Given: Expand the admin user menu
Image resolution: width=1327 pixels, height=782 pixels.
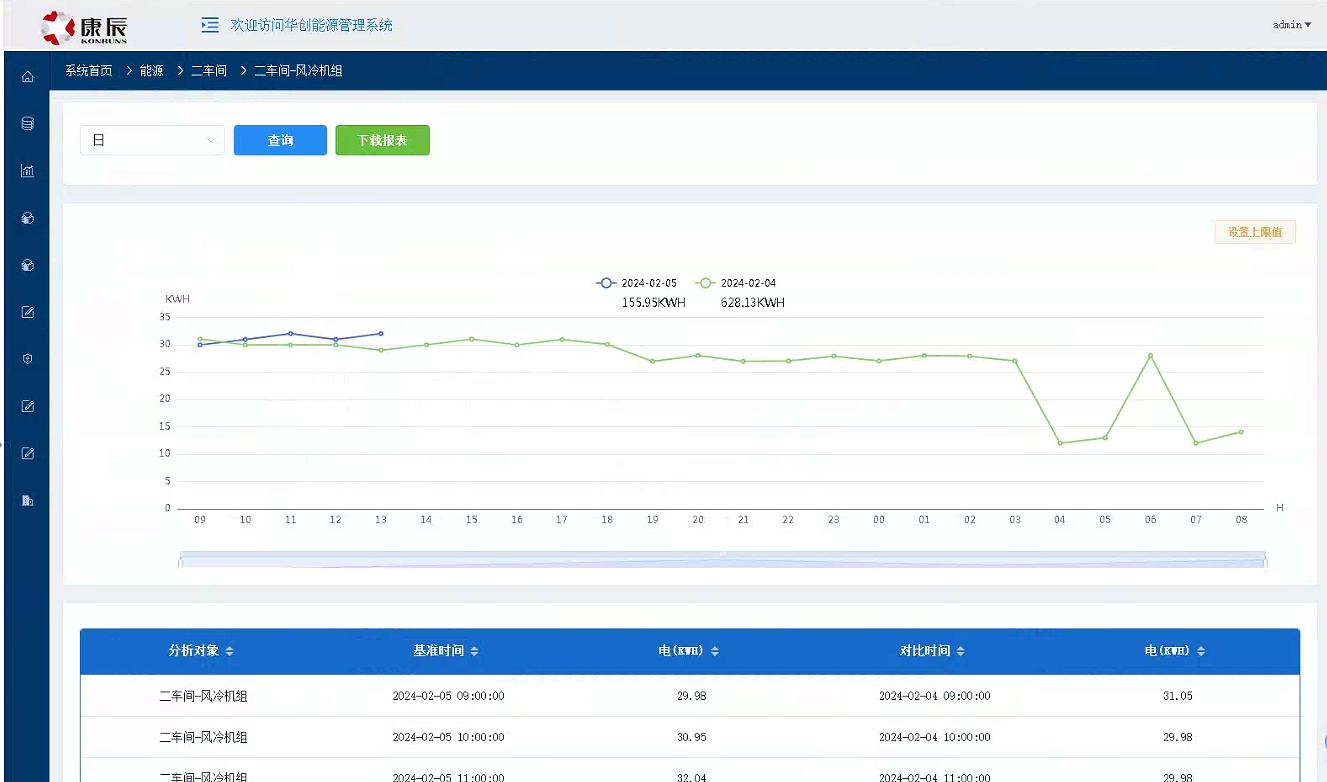Looking at the screenshot, I should 1291,25.
